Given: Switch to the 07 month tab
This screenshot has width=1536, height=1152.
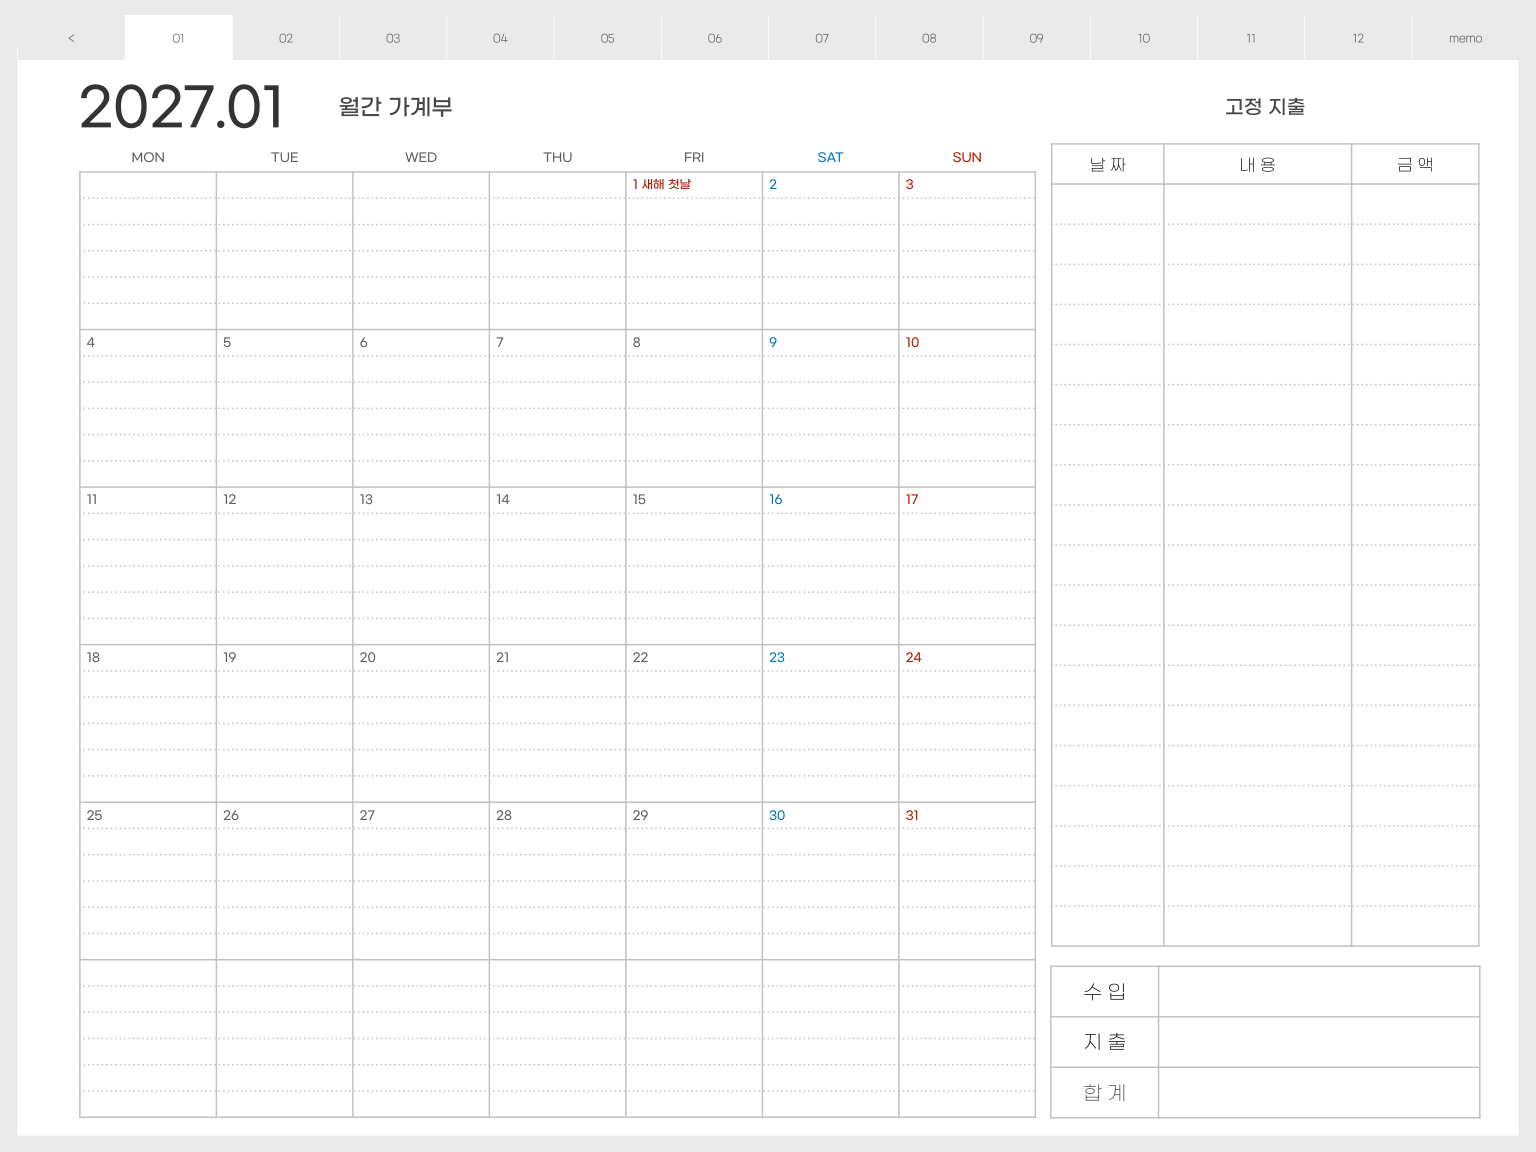Looking at the screenshot, I should pos(822,38).
